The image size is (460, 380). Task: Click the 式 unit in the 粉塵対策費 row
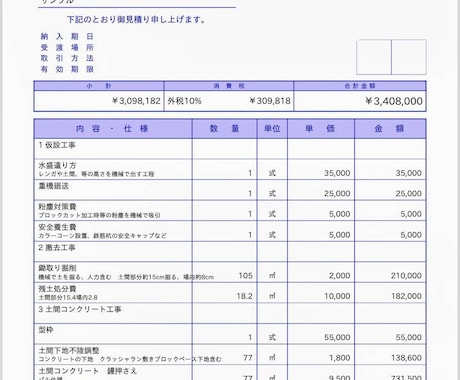pos(272,214)
